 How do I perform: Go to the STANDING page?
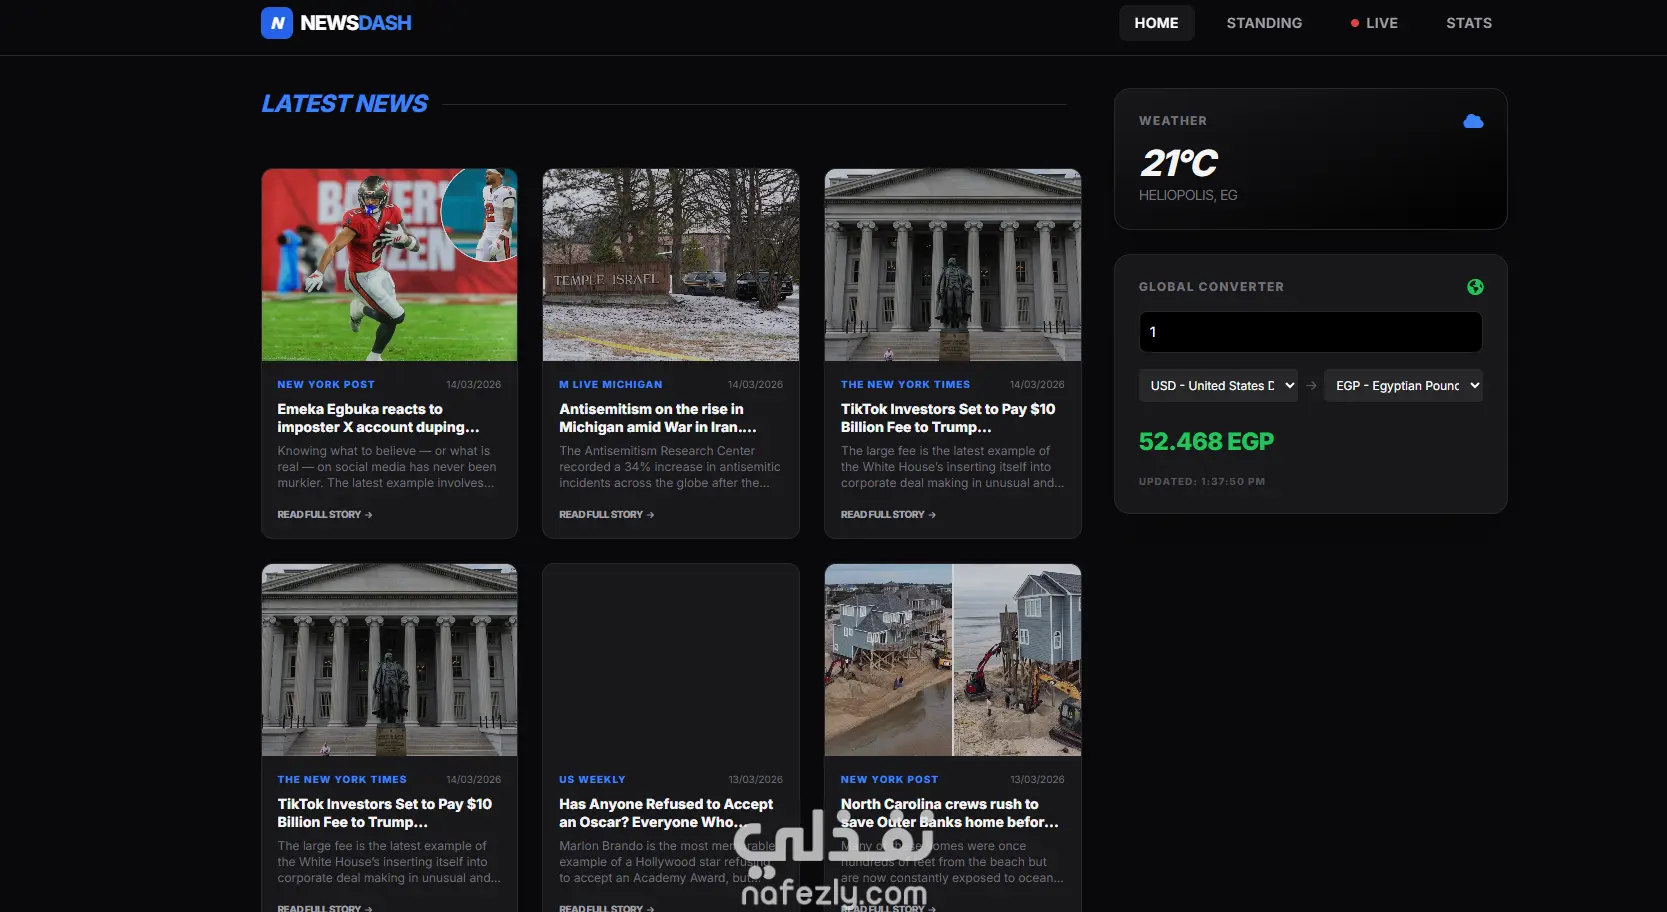pyautogui.click(x=1264, y=23)
